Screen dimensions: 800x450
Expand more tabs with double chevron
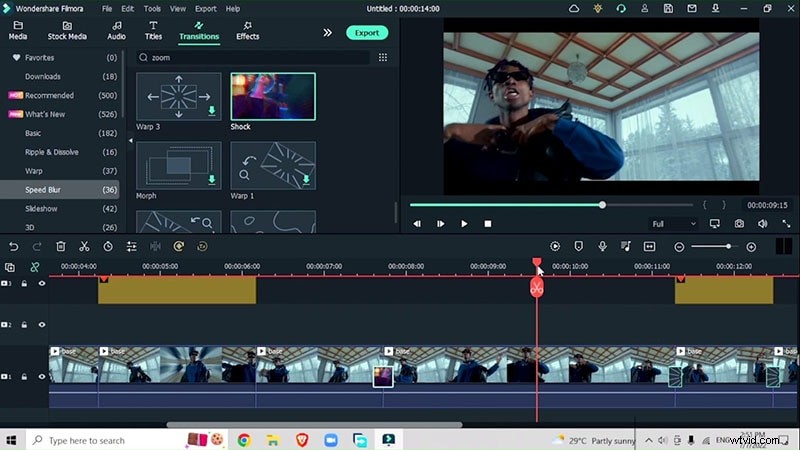point(328,33)
